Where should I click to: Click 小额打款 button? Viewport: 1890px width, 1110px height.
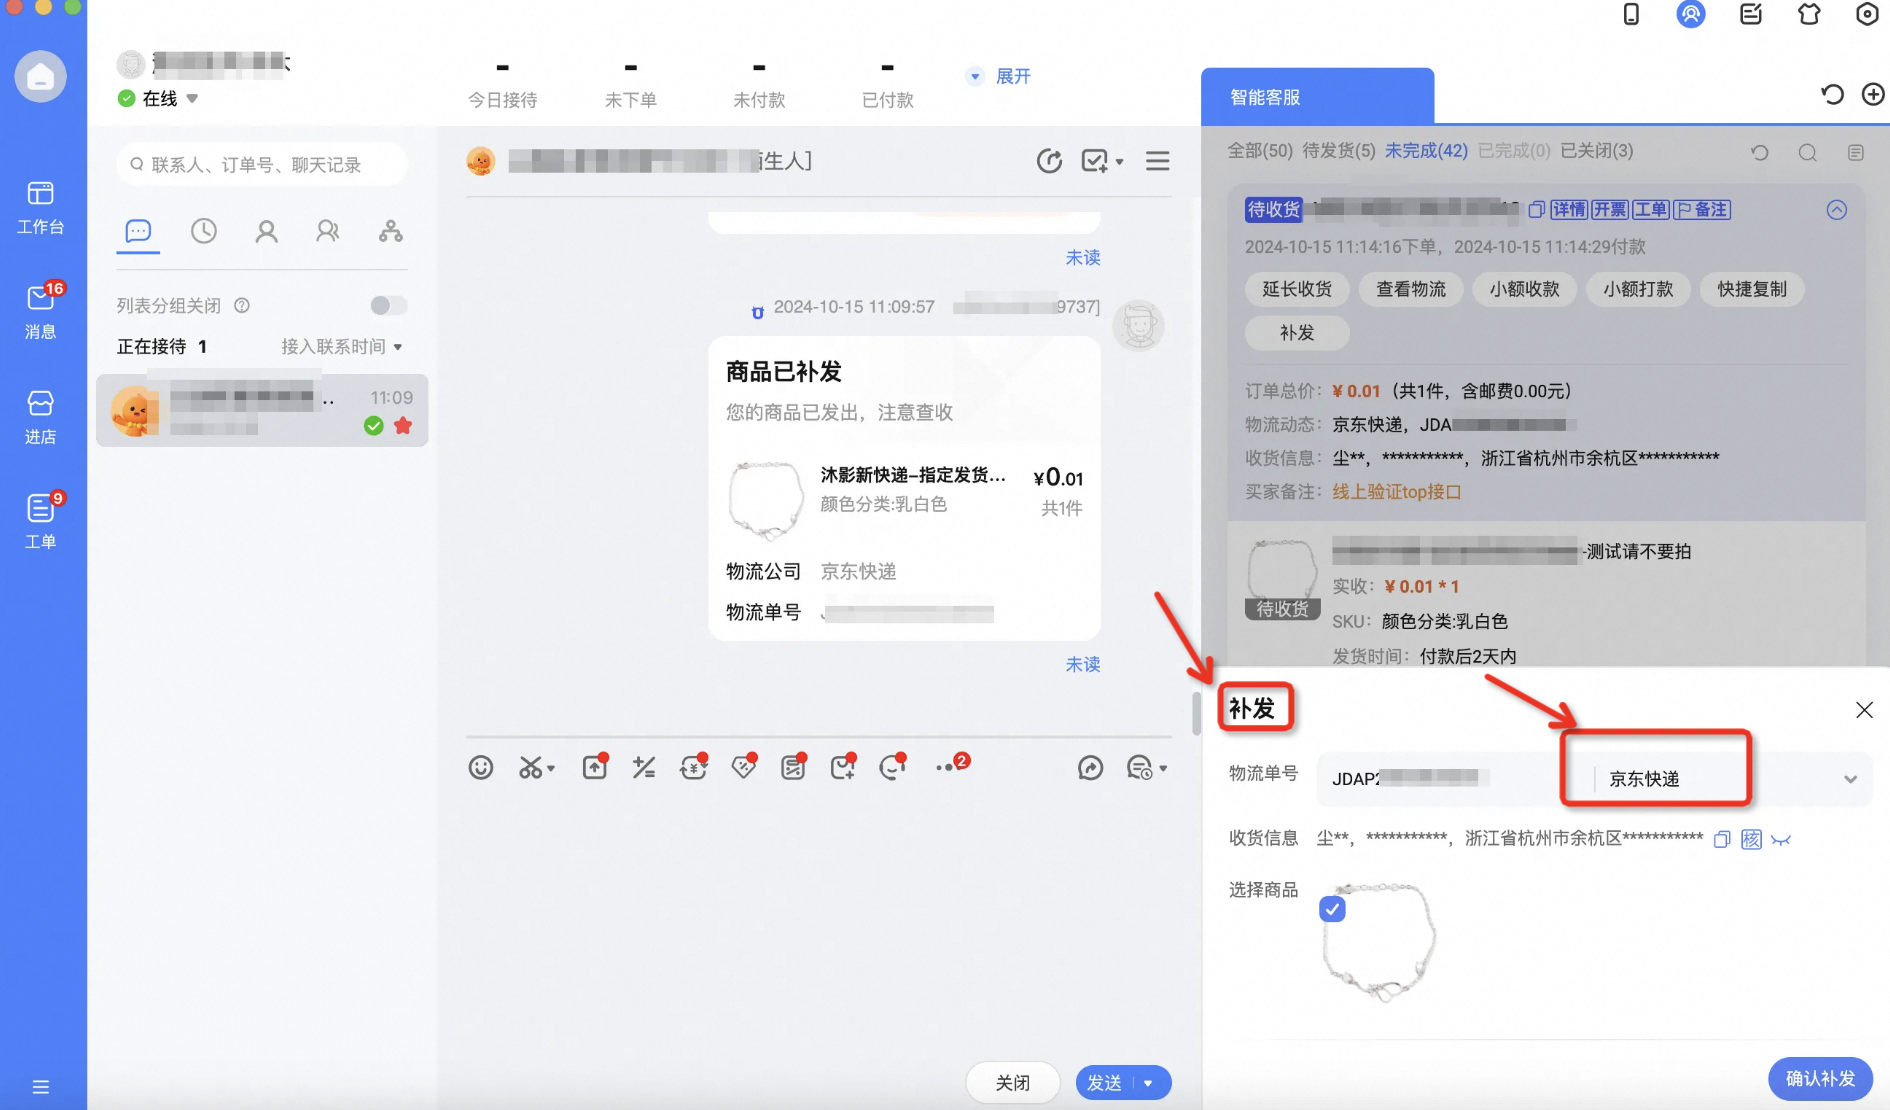1638,289
